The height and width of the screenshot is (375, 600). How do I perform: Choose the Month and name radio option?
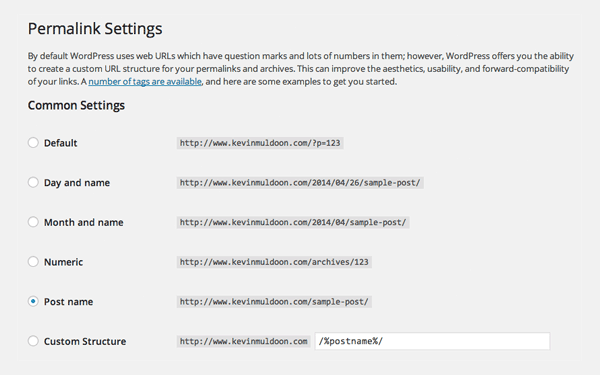pyautogui.click(x=33, y=222)
